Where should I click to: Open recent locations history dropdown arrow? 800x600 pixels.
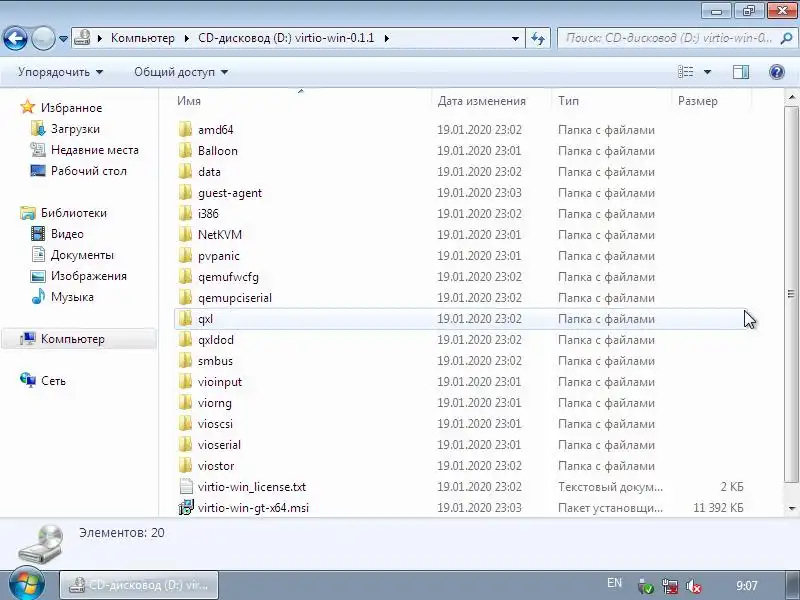63,39
